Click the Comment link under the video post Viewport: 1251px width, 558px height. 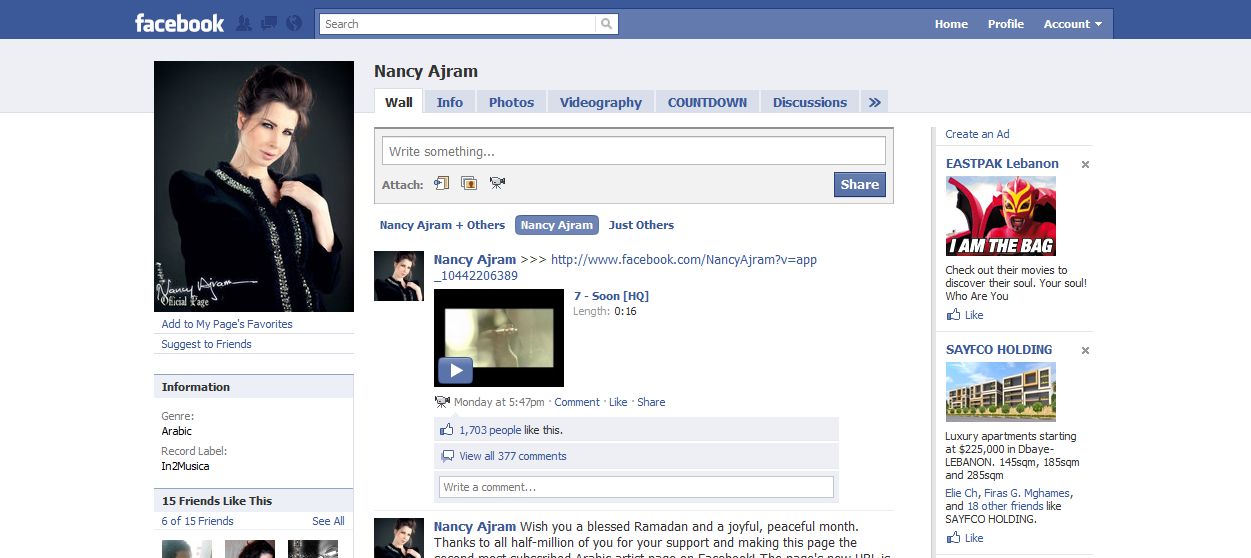click(577, 402)
